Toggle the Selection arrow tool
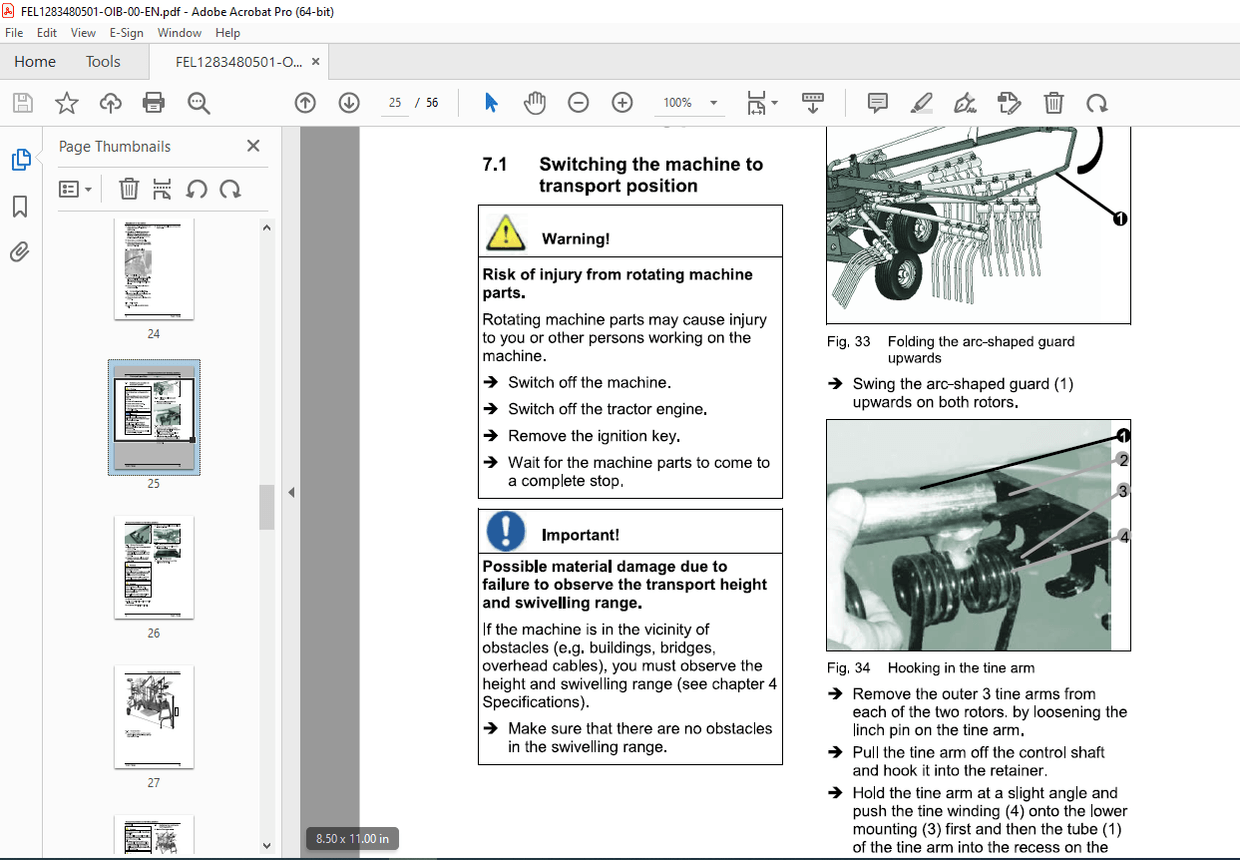 [x=491, y=102]
